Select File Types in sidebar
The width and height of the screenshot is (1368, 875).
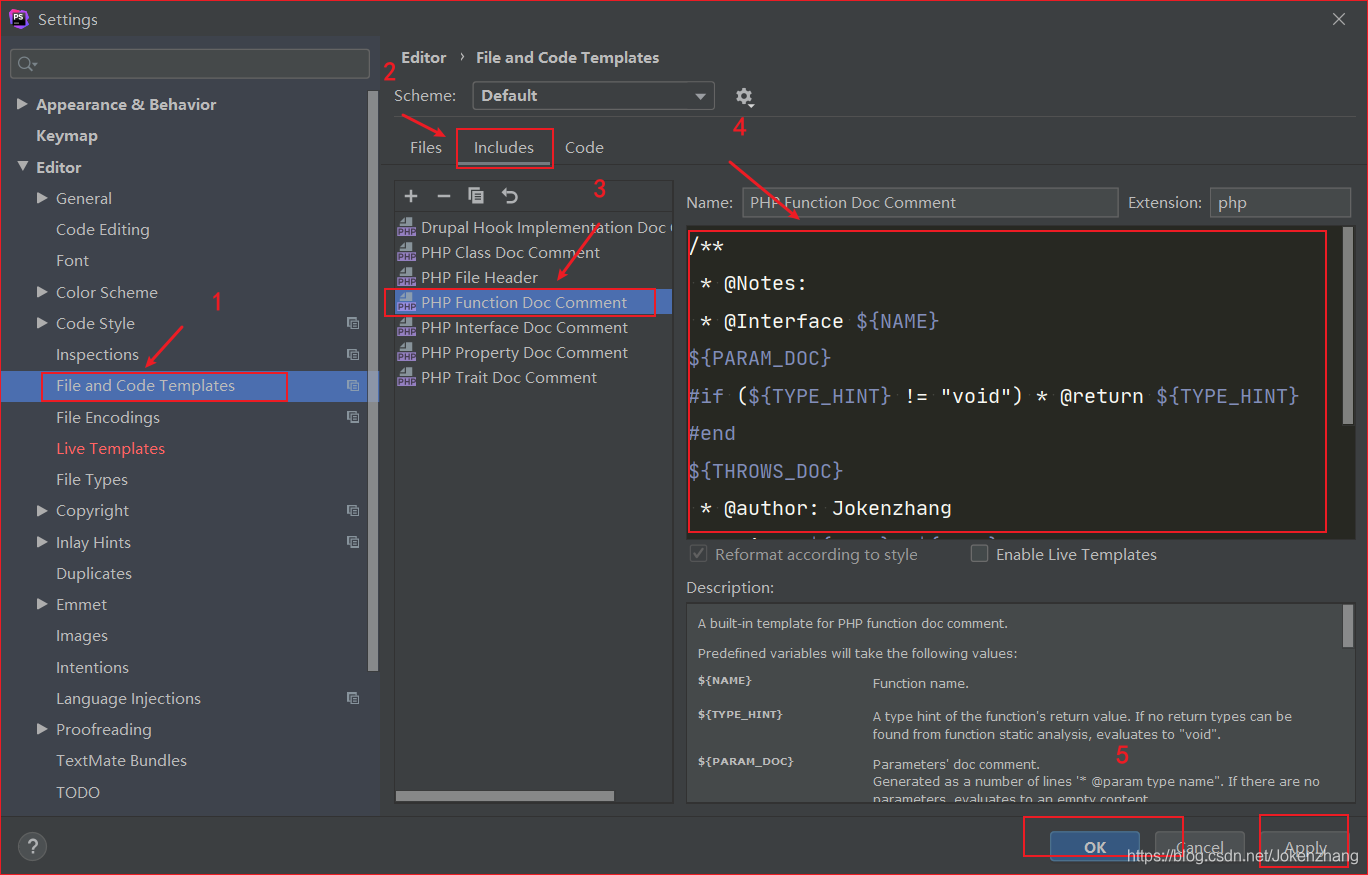click(x=92, y=479)
